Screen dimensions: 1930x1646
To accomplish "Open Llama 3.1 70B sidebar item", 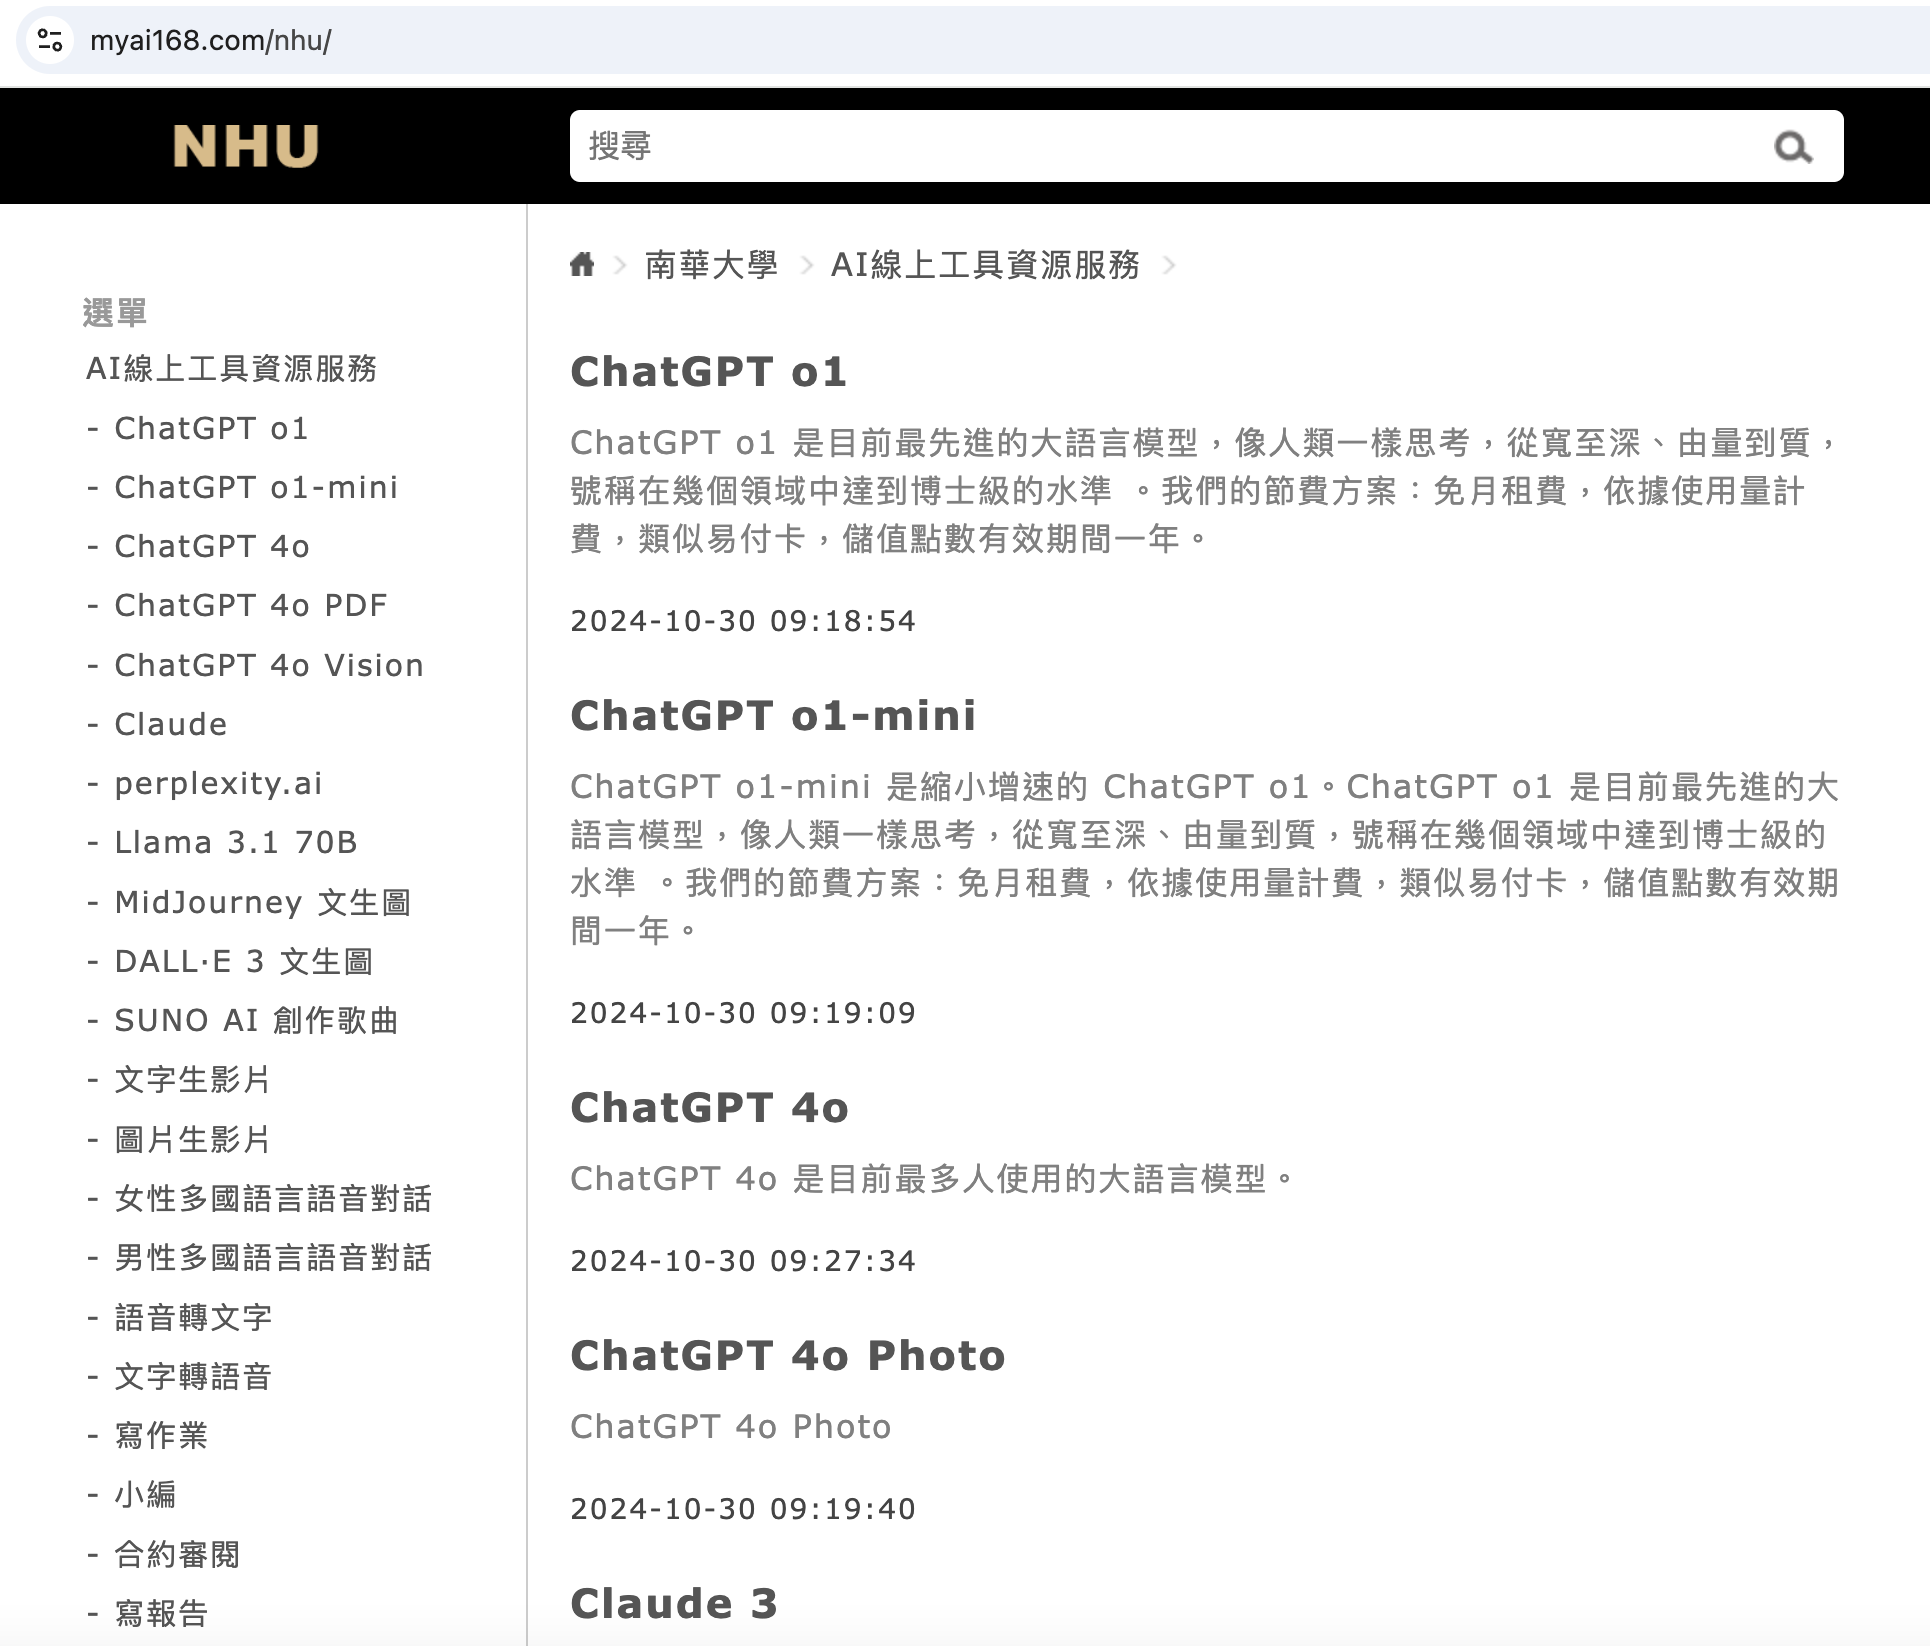I will coord(236,842).
